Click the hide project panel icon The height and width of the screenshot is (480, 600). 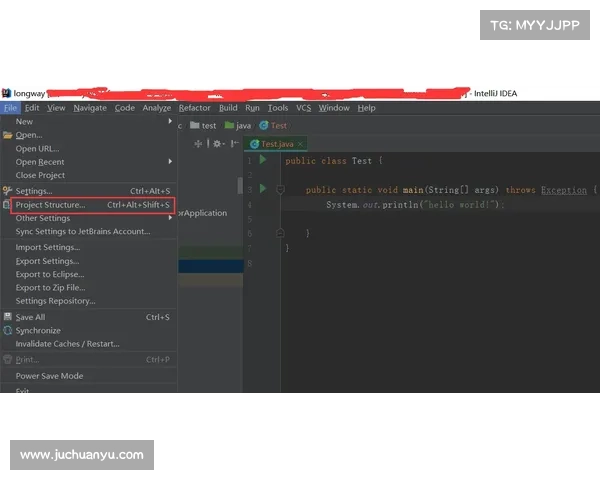pos(235,144)
